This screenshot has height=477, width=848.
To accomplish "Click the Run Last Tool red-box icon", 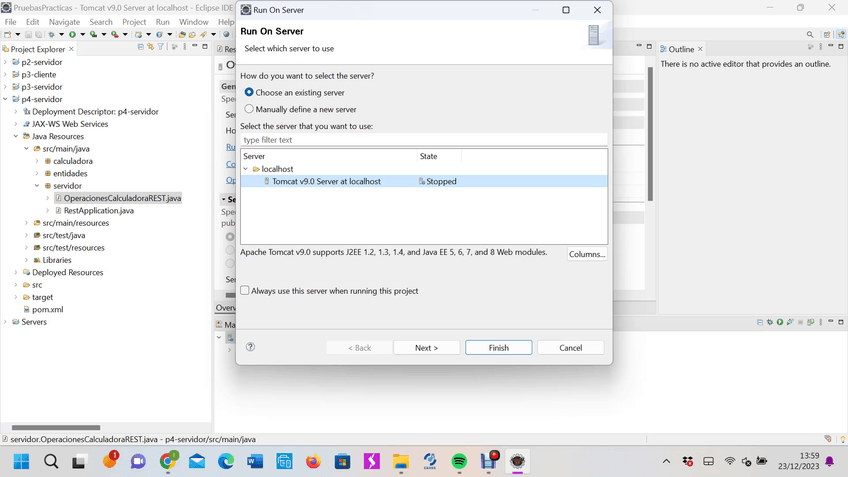I will click(x=115, y=34).
